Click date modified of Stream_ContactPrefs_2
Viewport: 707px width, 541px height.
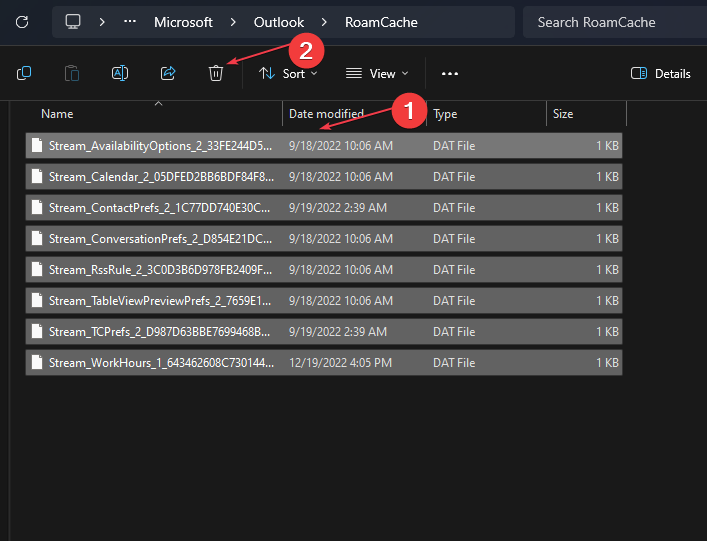click(x=338, y=208)
